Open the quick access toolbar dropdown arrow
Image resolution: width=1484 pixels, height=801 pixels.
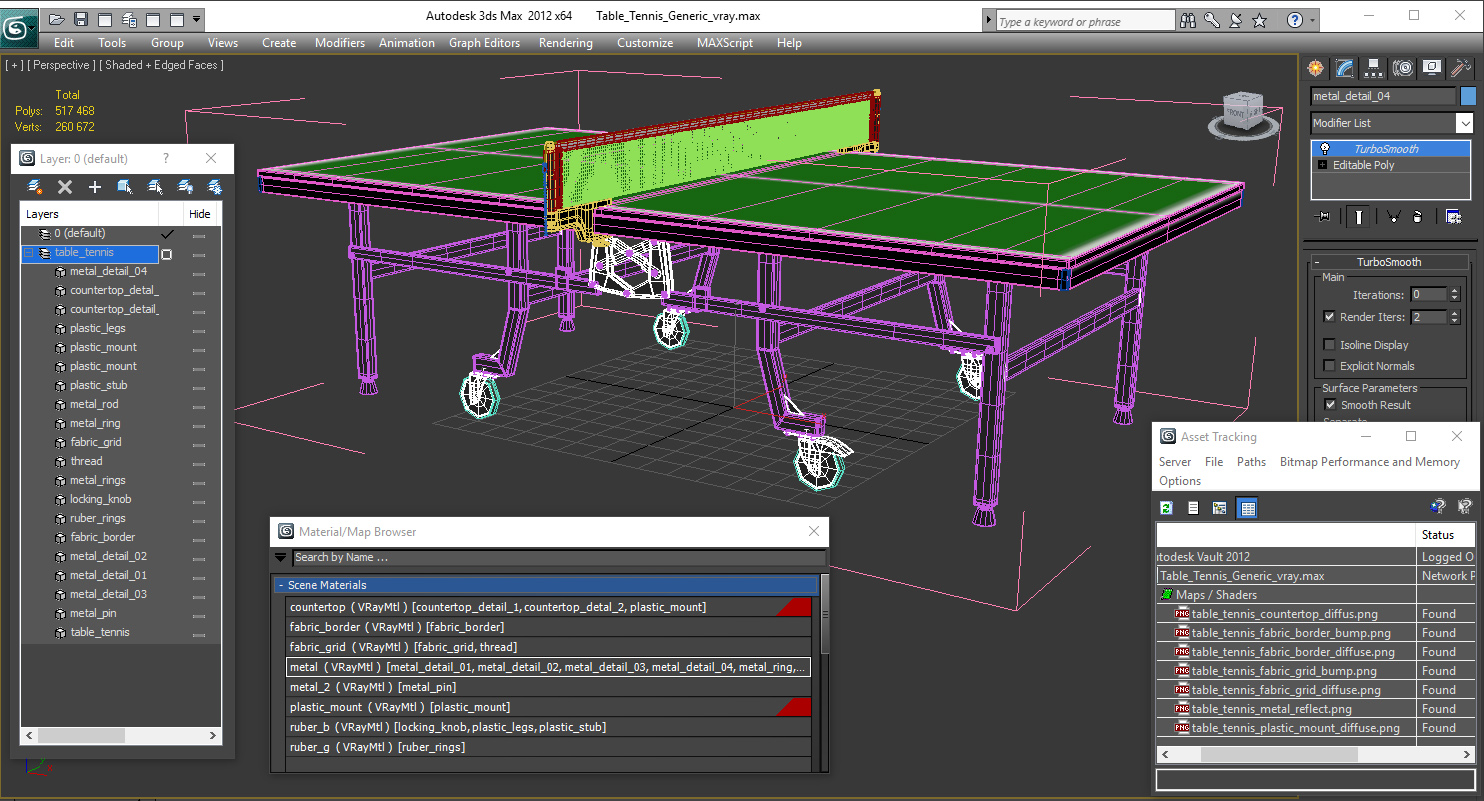coord(196,19)
